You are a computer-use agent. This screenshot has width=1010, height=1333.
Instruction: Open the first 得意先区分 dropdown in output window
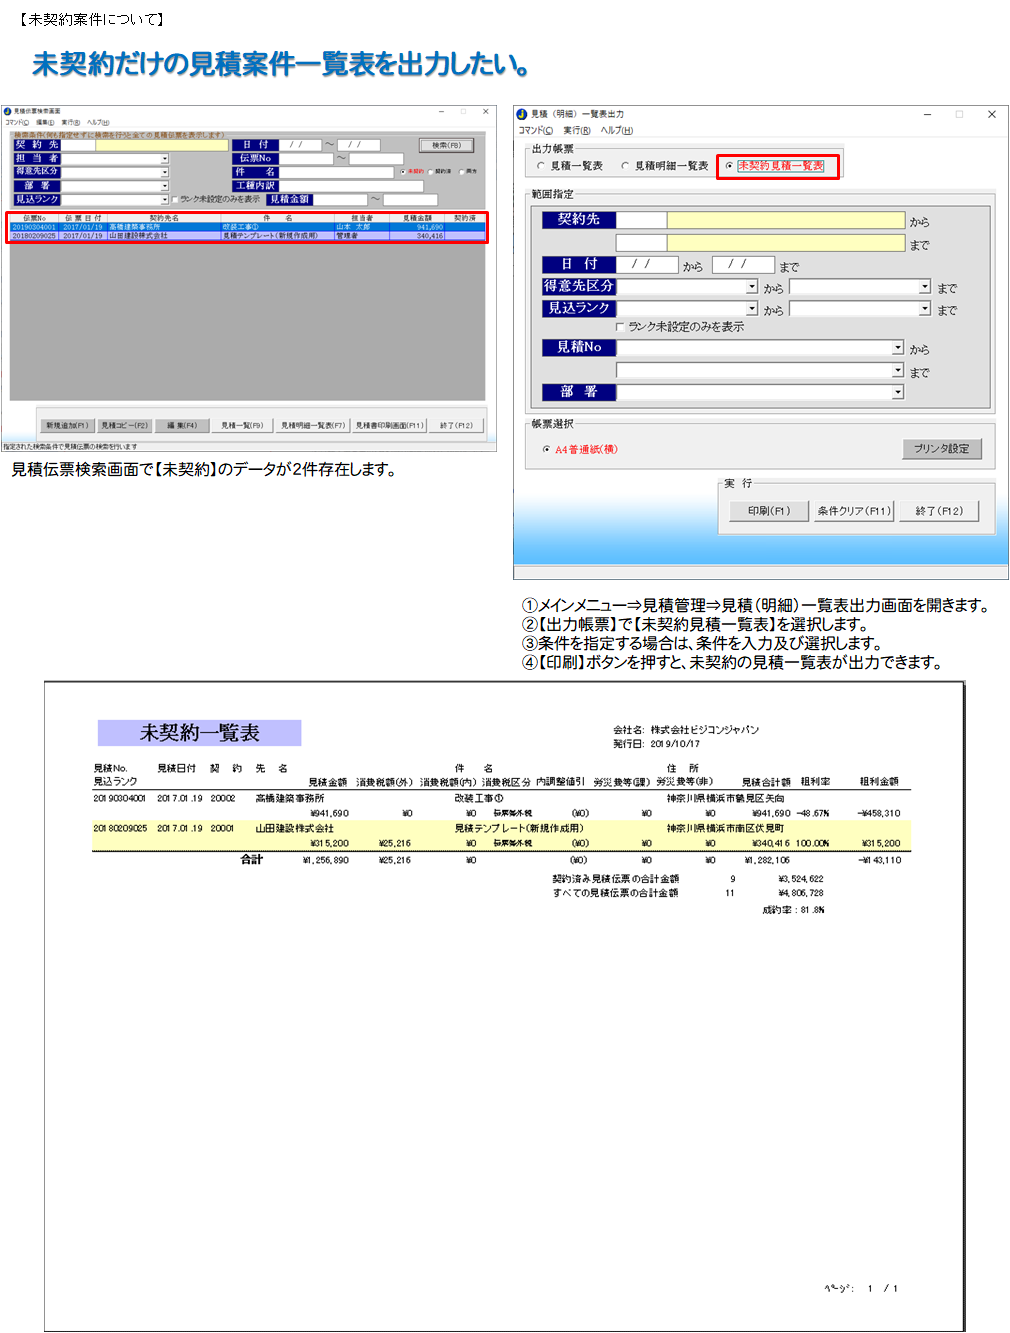pos(752,287)
